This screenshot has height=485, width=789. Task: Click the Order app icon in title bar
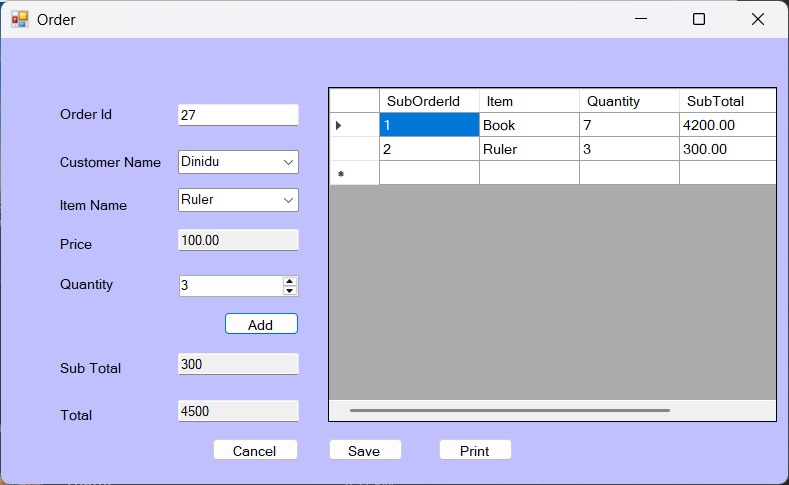20,19
